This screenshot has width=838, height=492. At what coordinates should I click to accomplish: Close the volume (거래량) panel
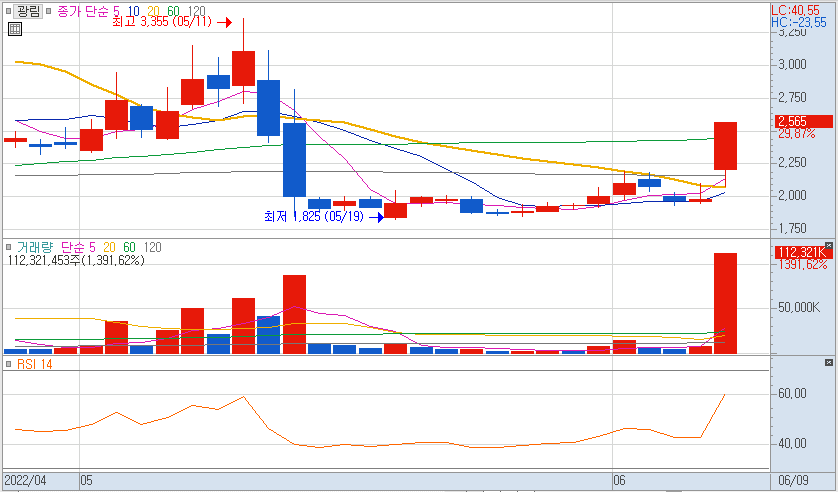pyautogui.click(x=828, y=246)
